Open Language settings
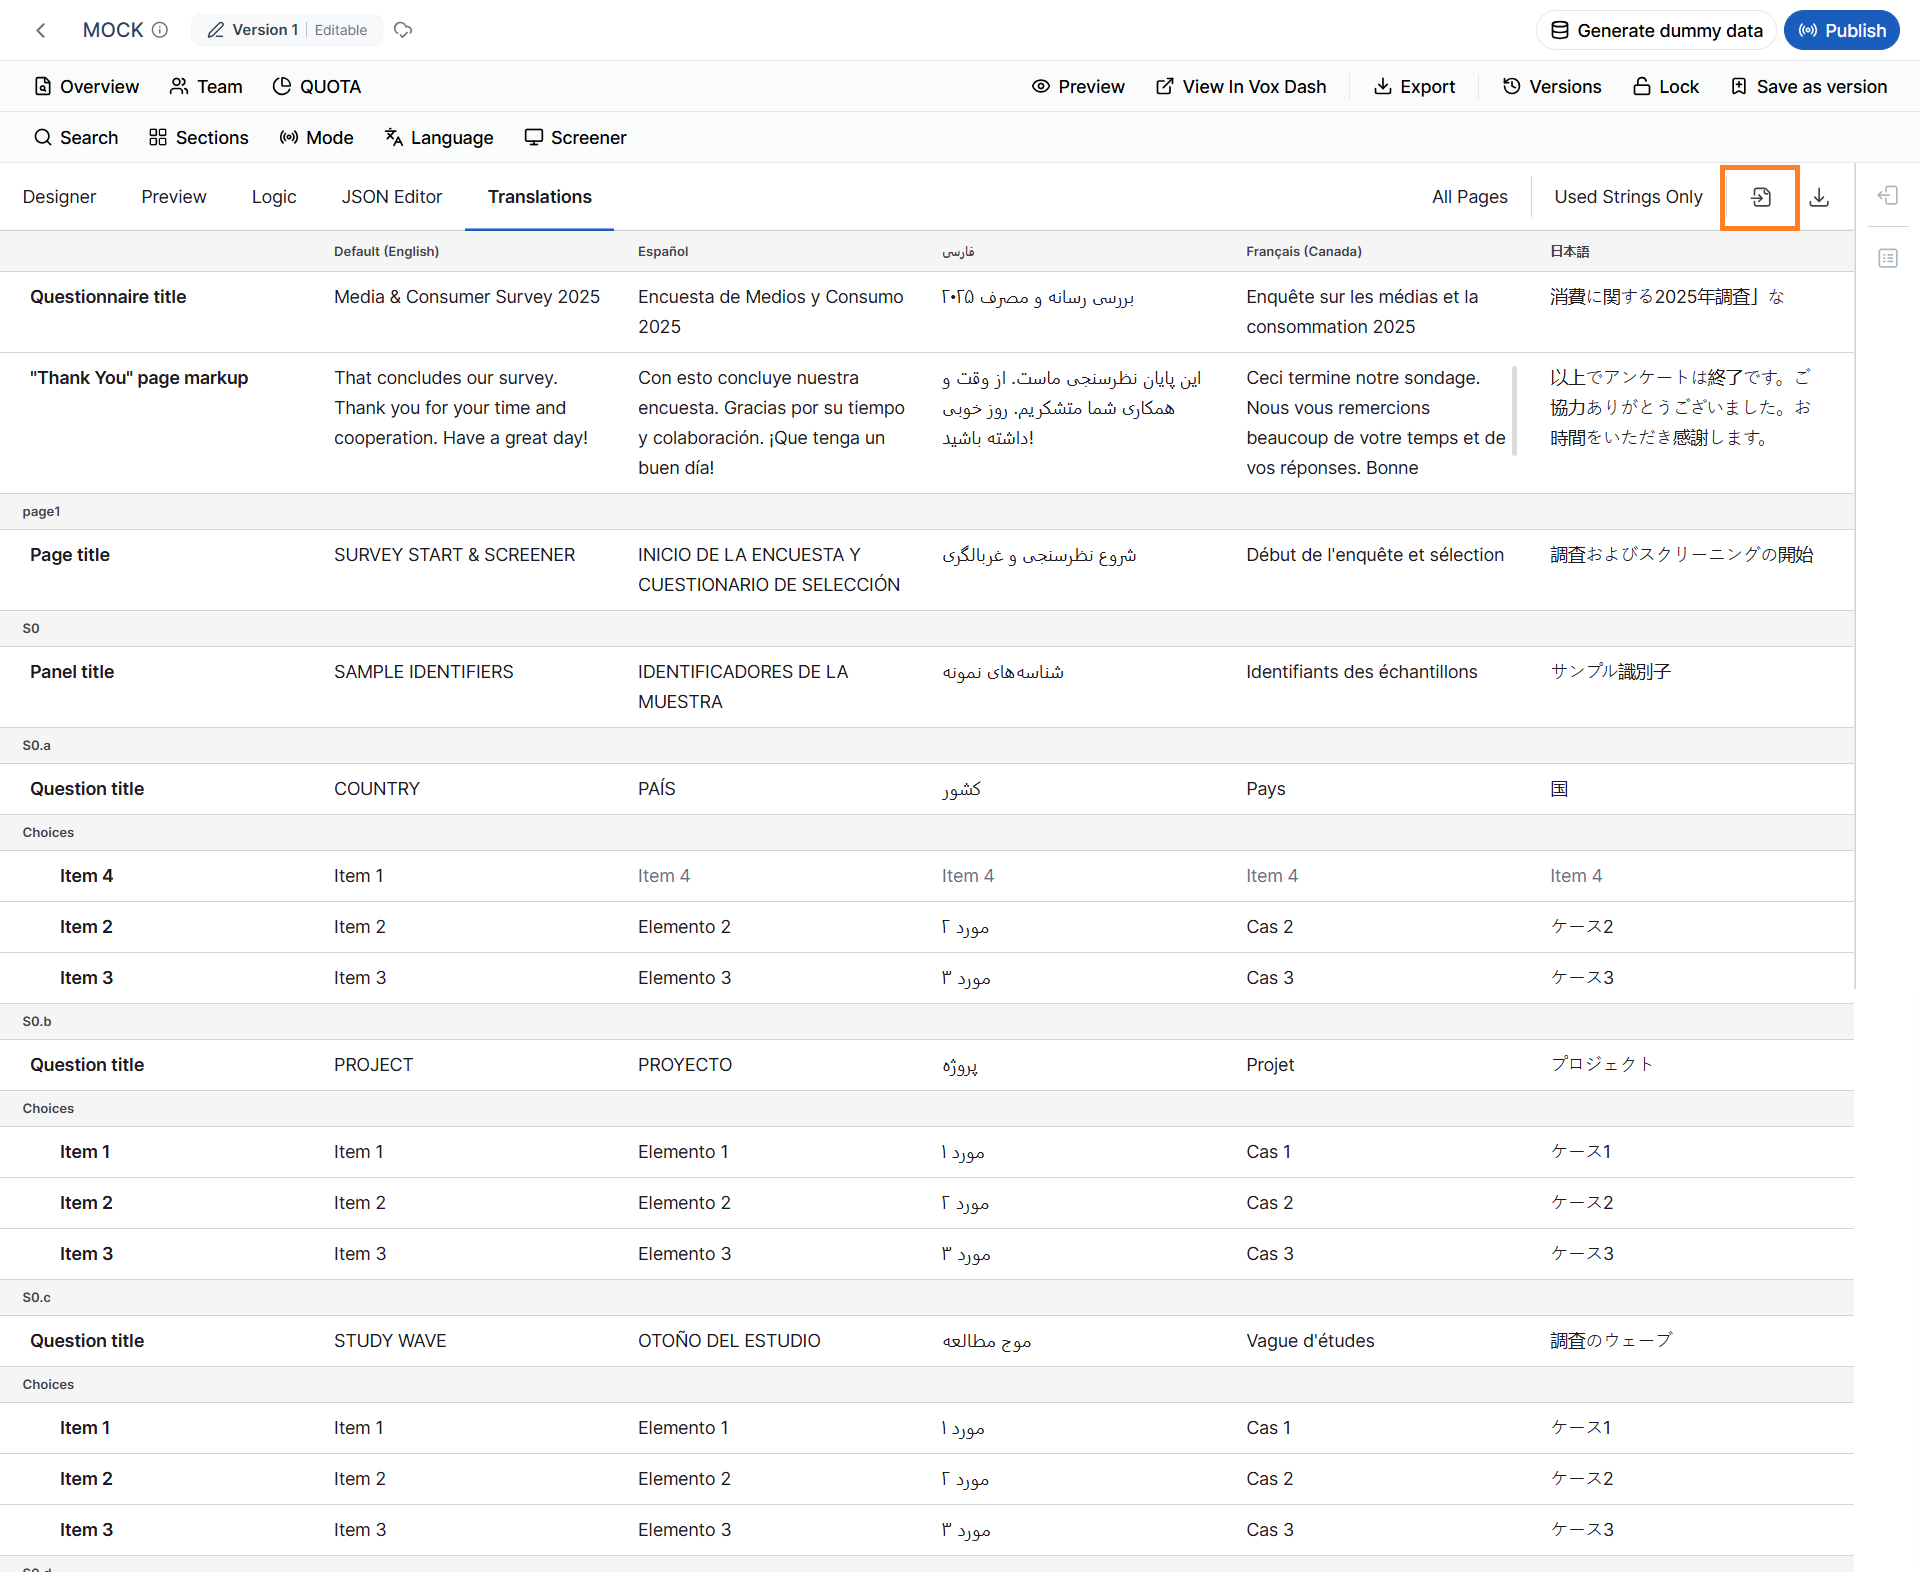The image size is (1920, 1572). click(439, 137)
